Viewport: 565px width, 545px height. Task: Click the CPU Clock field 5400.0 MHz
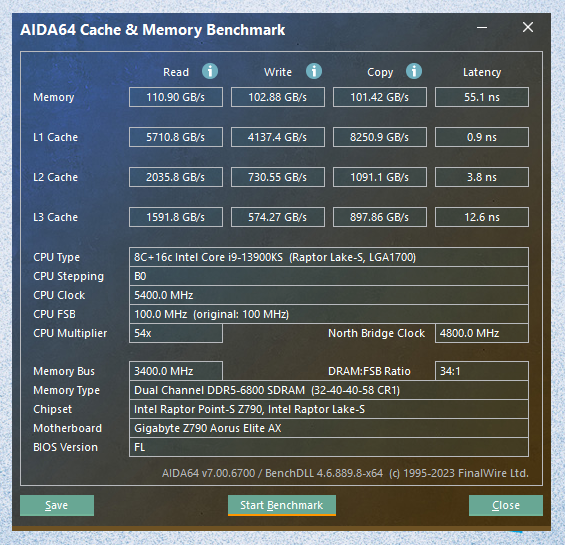coord(329,295)
